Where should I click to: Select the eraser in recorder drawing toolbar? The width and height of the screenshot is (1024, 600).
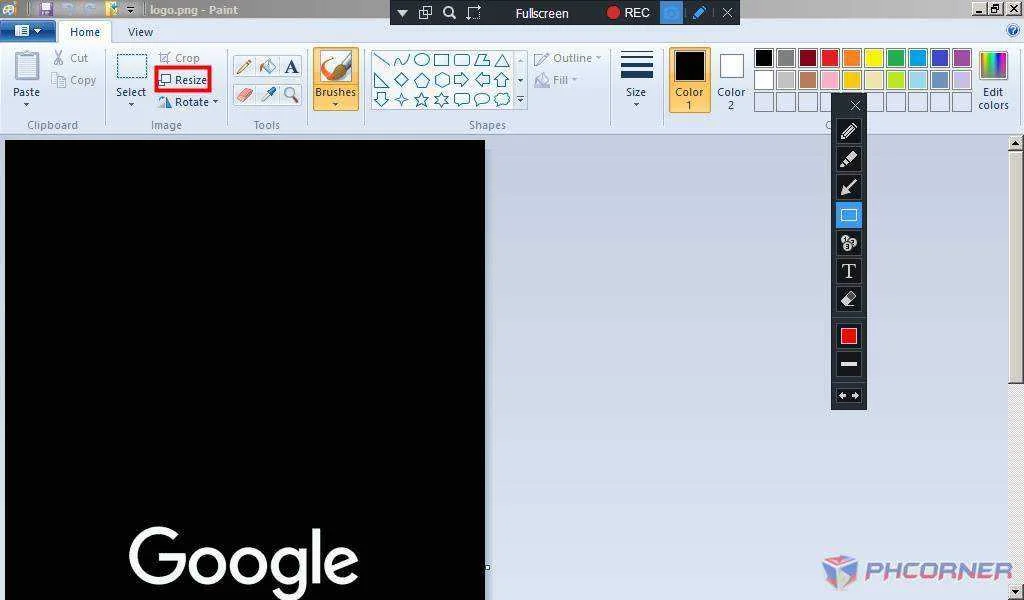[x=848, y=299]
